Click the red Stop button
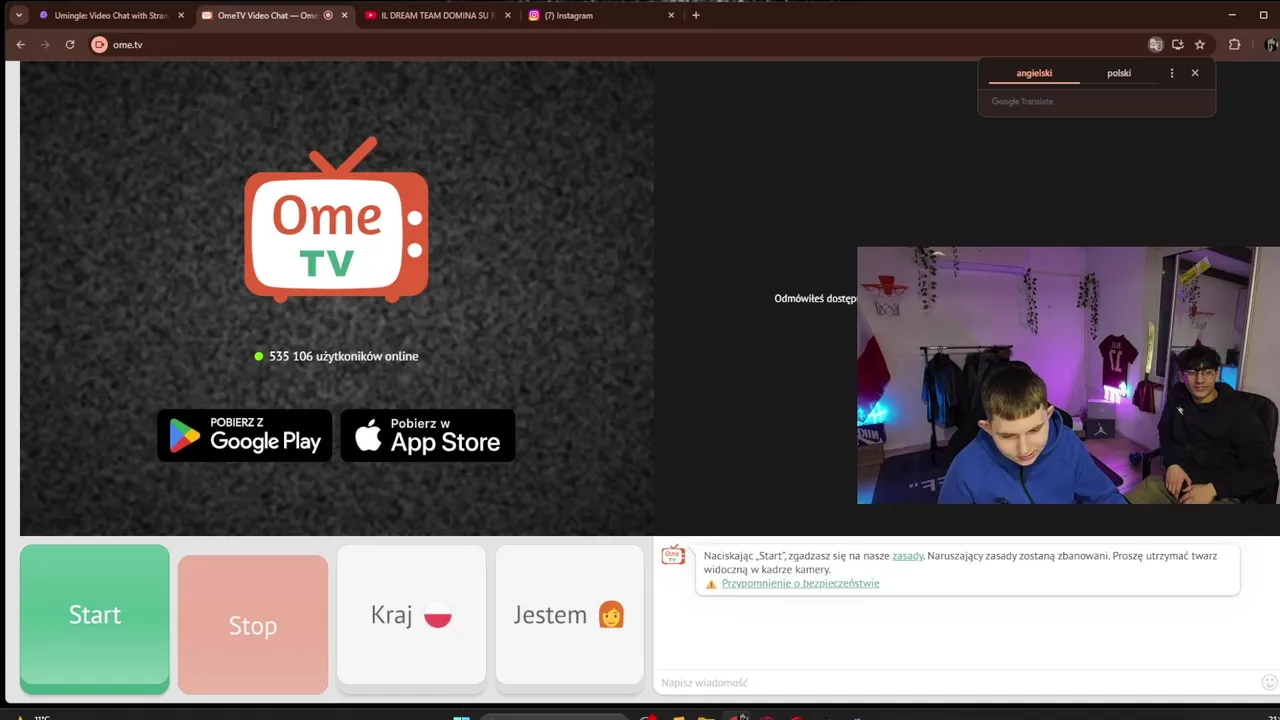The height and width of the screenshot is (720, 1280). tap(253, 625)
